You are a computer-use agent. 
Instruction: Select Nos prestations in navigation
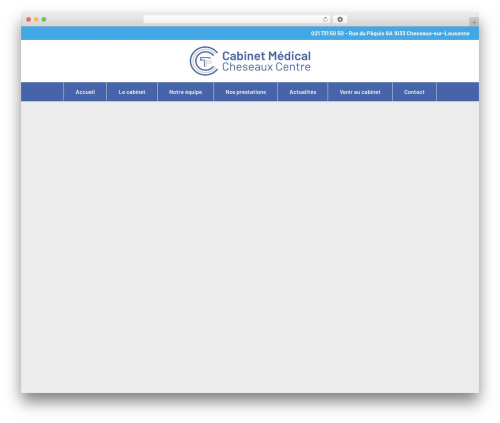(x=246, y=92)
